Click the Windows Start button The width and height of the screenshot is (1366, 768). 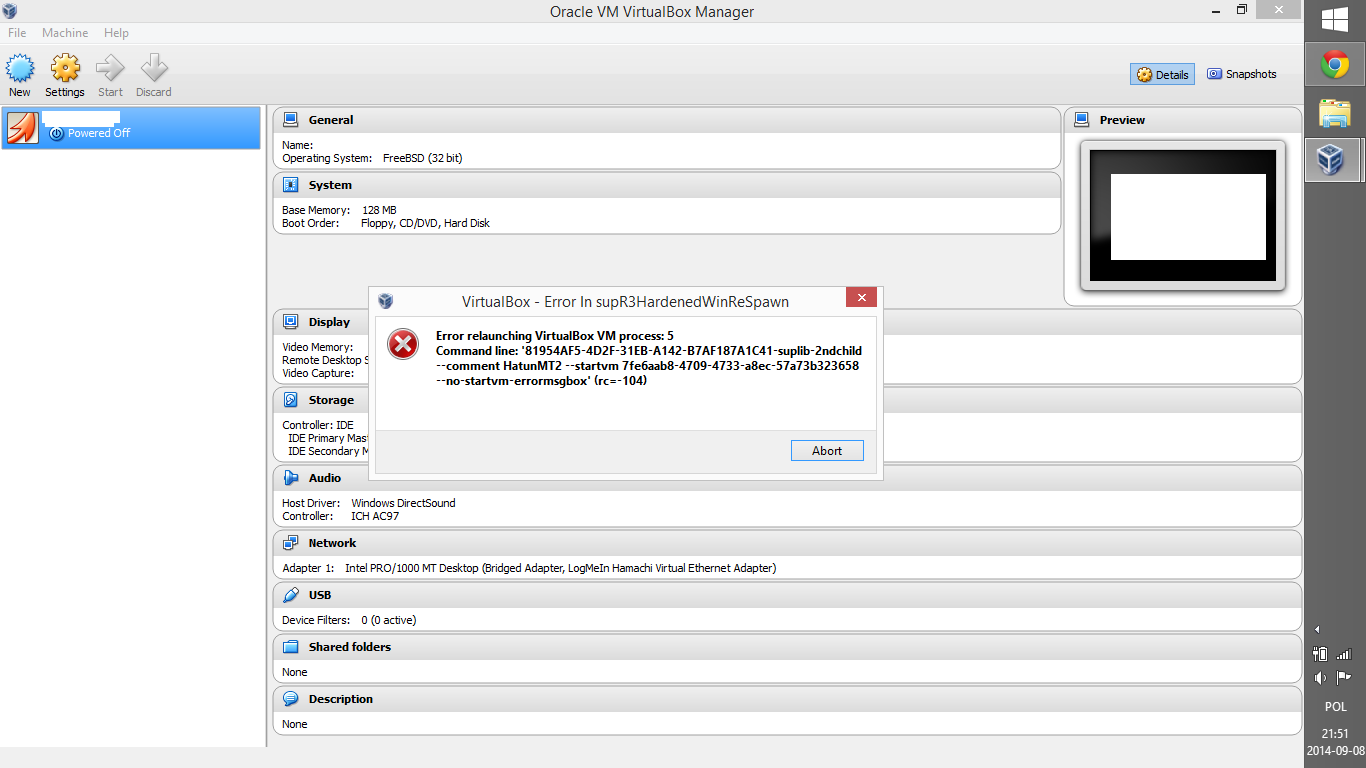click(1335, 19)
